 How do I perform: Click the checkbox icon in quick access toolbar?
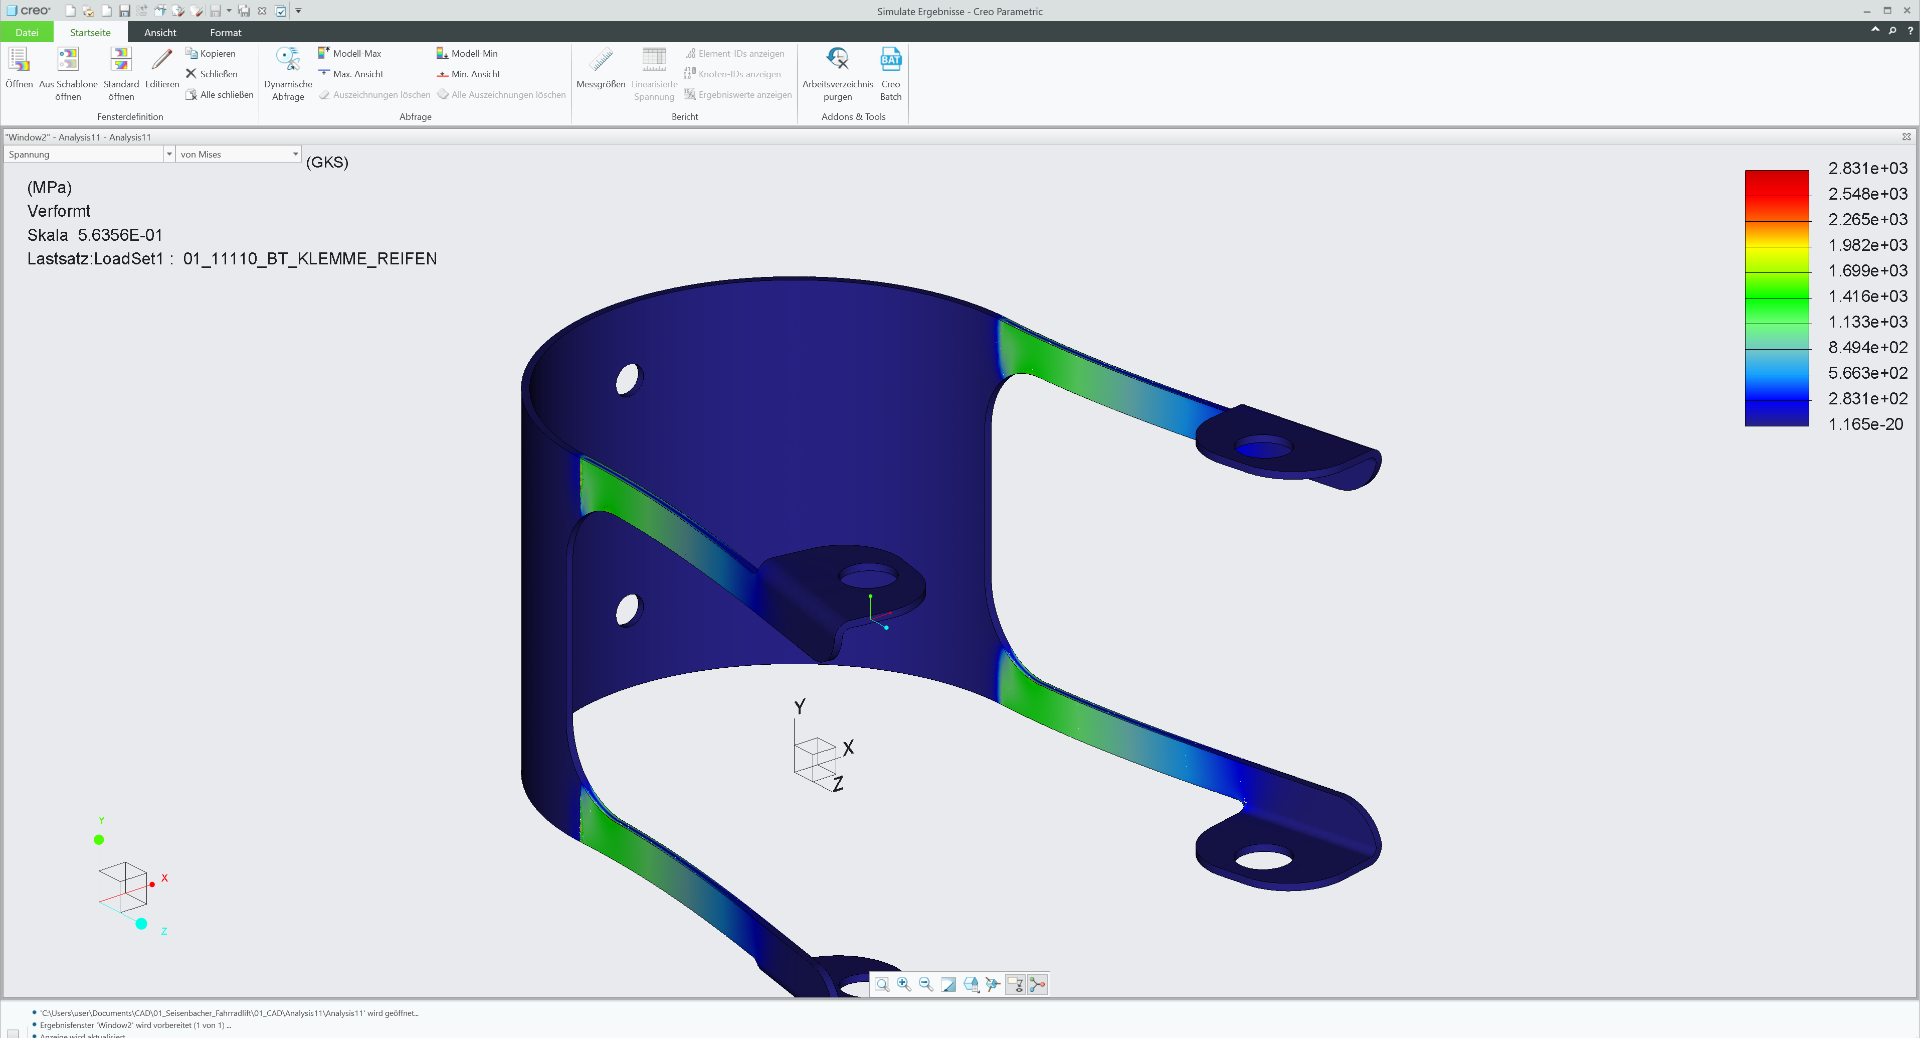click(x=281, y=11)
